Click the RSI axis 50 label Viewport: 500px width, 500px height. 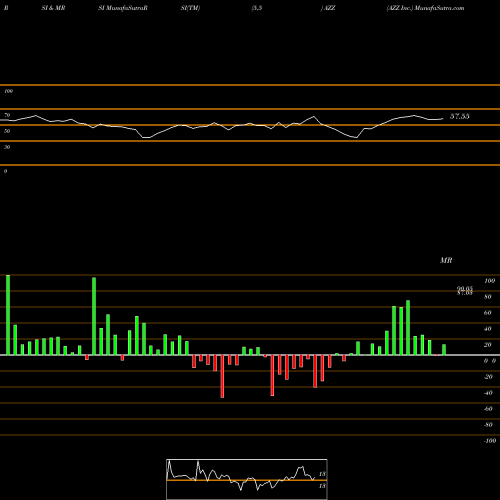click(7, 131)
